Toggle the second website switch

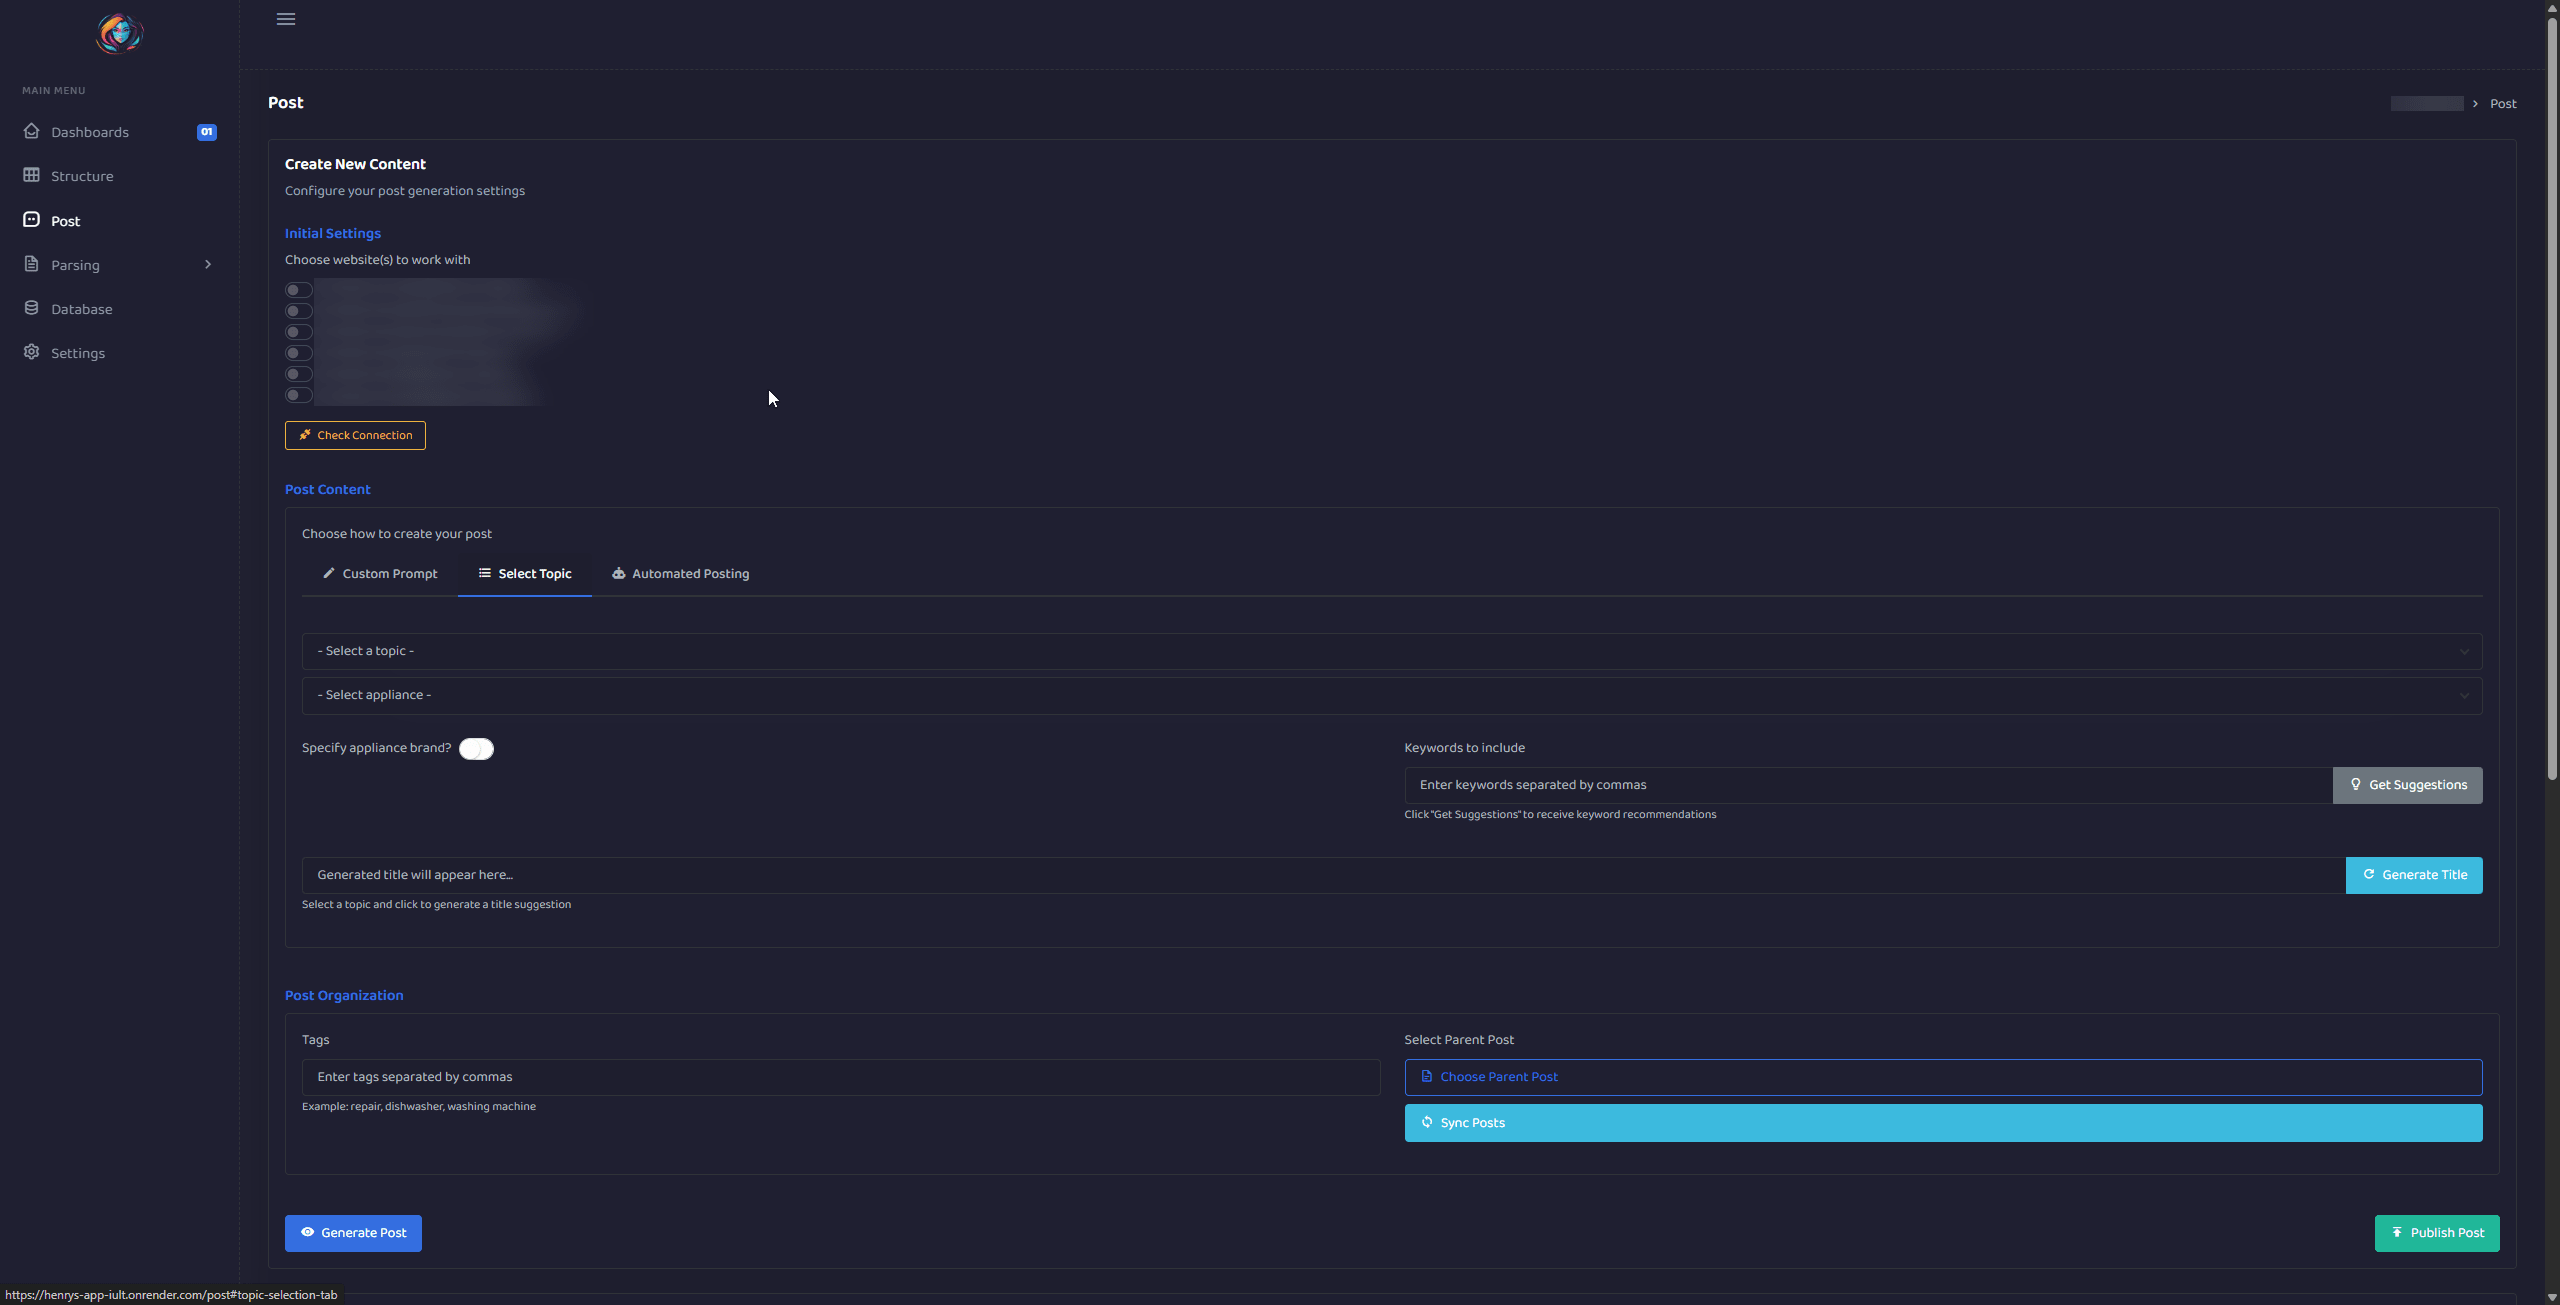(x=299, y=311)
